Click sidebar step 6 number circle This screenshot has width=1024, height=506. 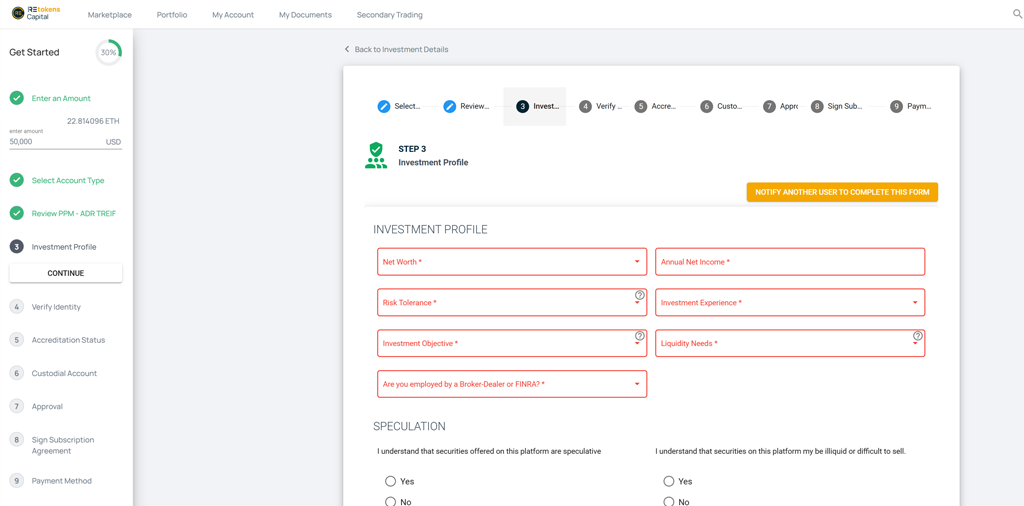click(17, 373)
